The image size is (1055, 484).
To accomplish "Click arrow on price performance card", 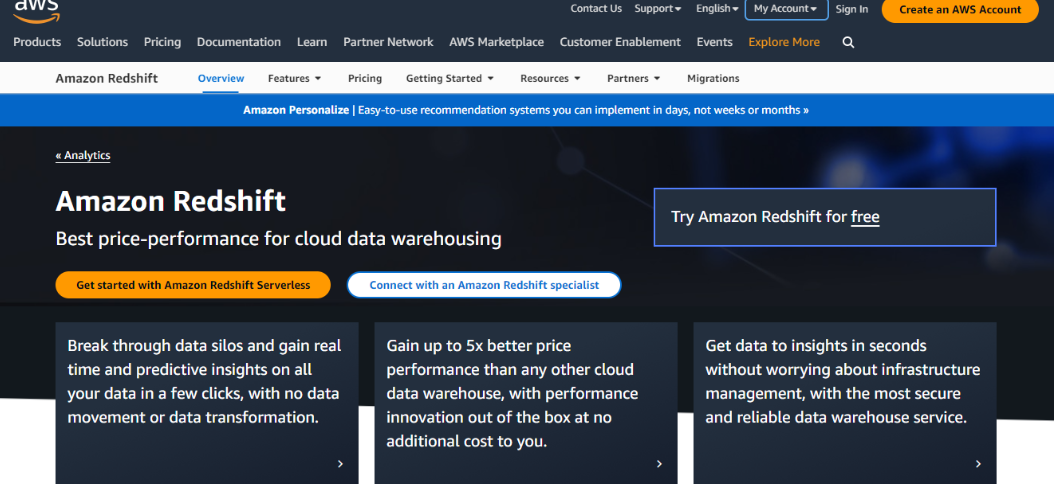I will [659, 464].
